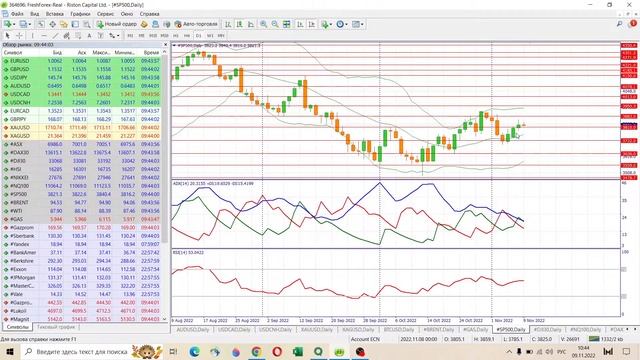Select the XAUUSD row in Market Watch

pos(82,127)
